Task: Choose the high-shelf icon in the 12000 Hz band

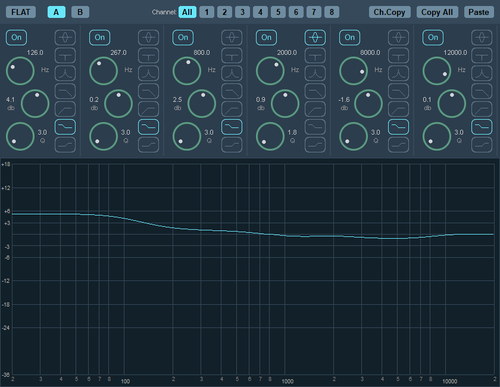Action: coord(482,145)
